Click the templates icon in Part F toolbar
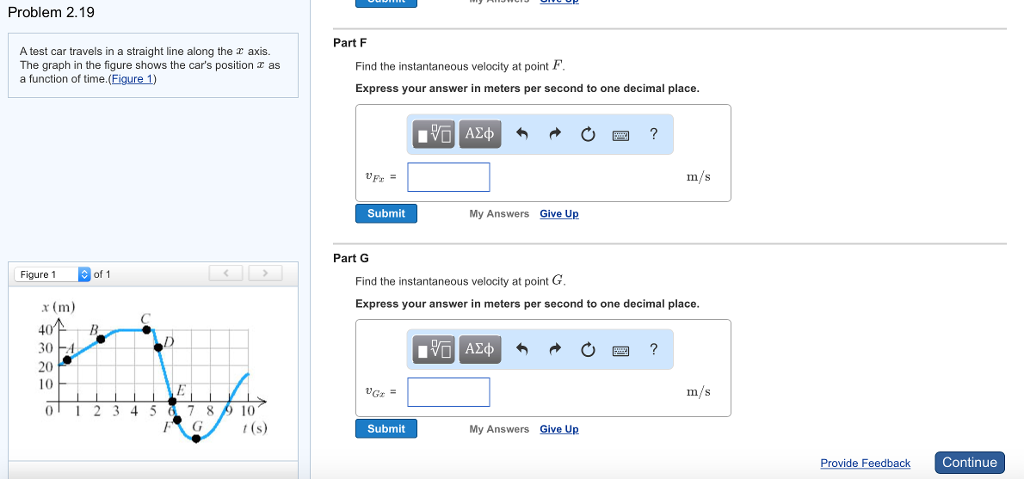The height and width of the screenshot is (479, 1024). coord(435,134)
